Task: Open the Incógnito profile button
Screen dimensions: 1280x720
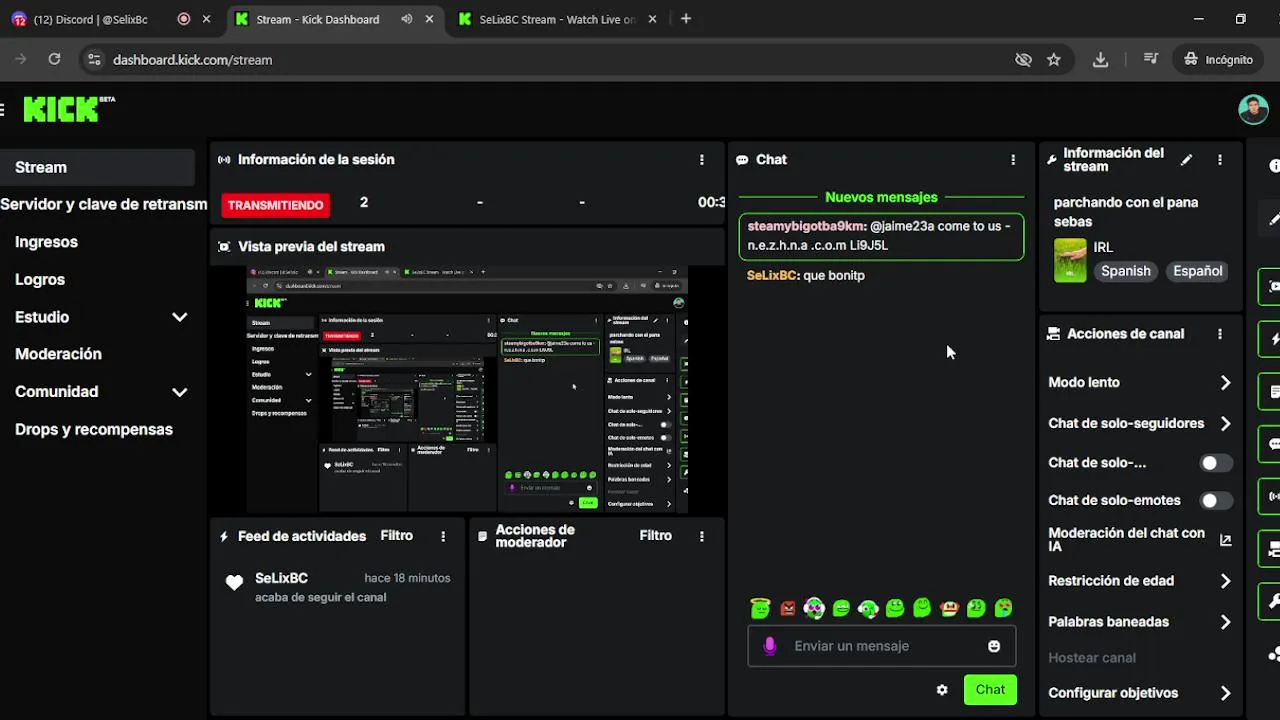Action: tap(1219, 60)
